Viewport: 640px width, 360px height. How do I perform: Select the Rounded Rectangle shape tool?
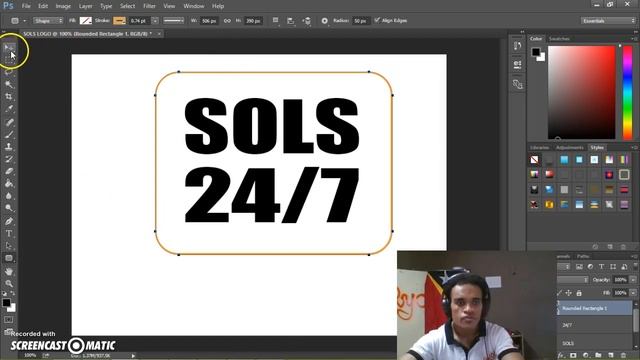pyautogui.click(x=9, y=258)
